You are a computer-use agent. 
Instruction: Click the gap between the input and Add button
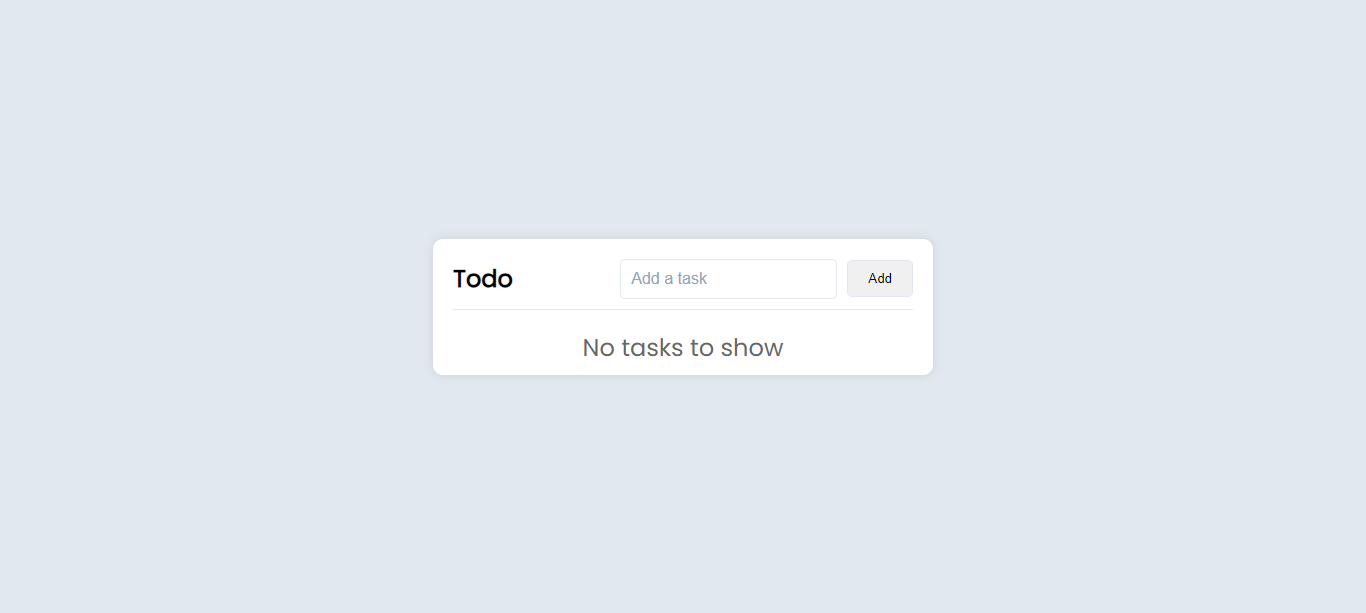(x=842, y=279)
